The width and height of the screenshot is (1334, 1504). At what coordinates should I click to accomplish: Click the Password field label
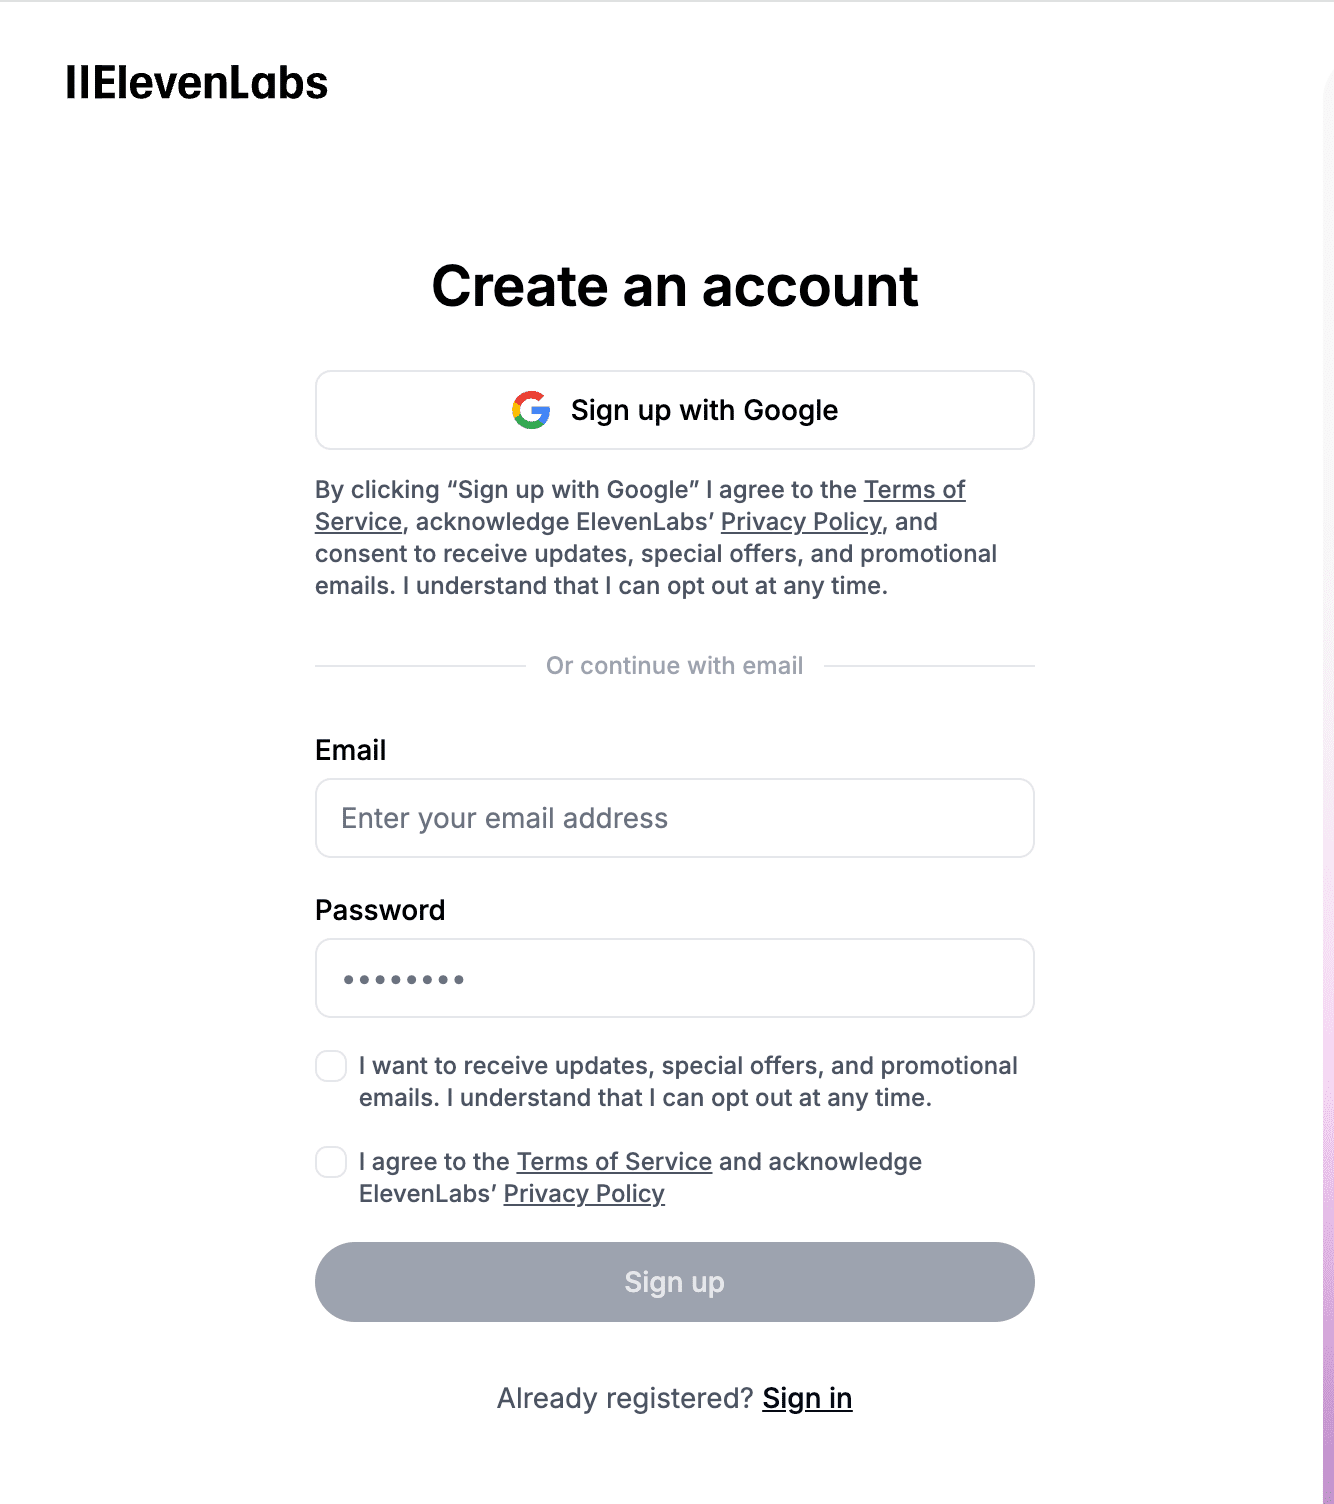(380, 910)
